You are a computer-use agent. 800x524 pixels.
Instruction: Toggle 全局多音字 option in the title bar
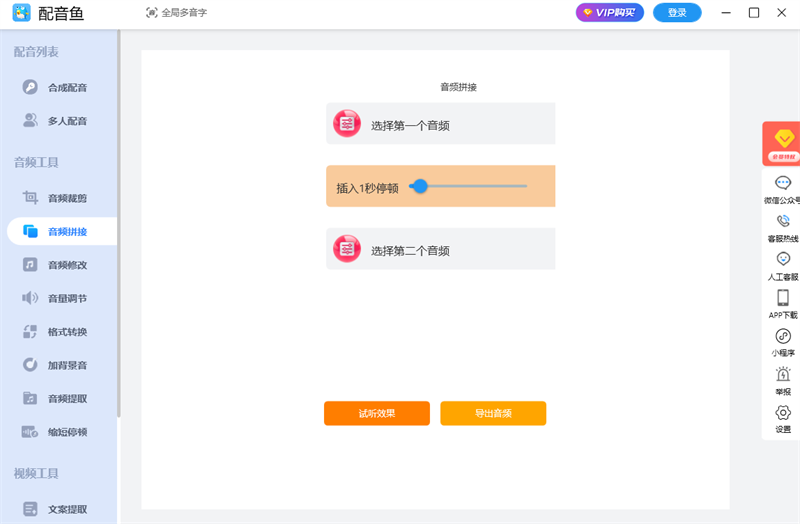[x=177, y=13]
